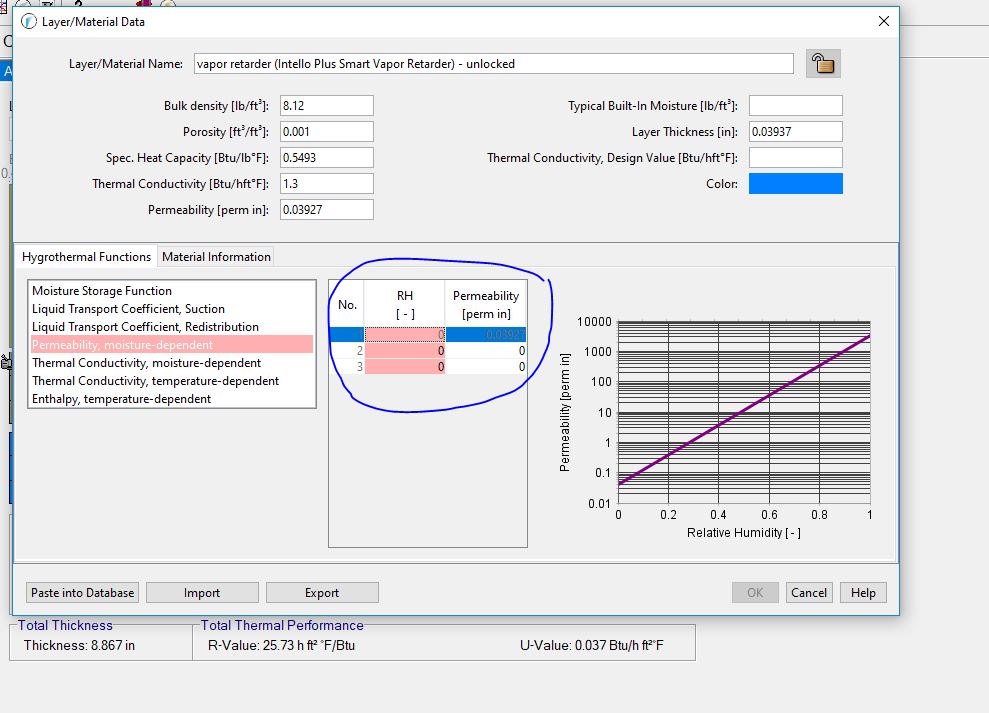Close the Layer/Material Data dialog
This screenshot has height=713, width=989.
coord(882,21)
